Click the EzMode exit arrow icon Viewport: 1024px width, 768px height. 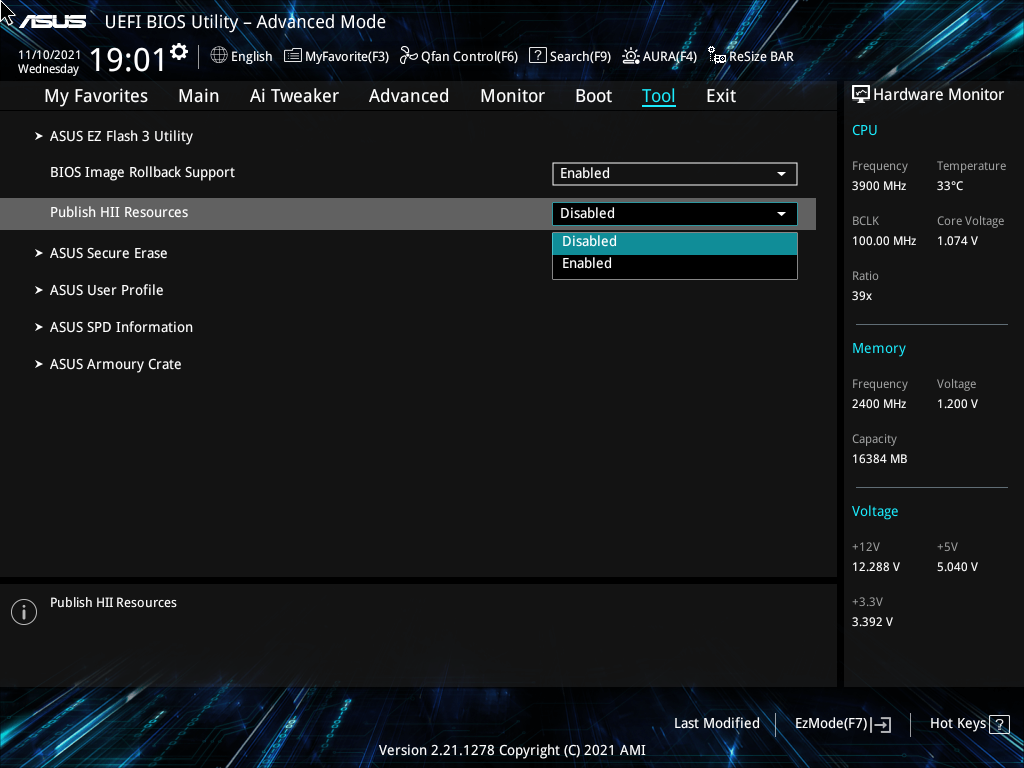click(x=881, y=724)
